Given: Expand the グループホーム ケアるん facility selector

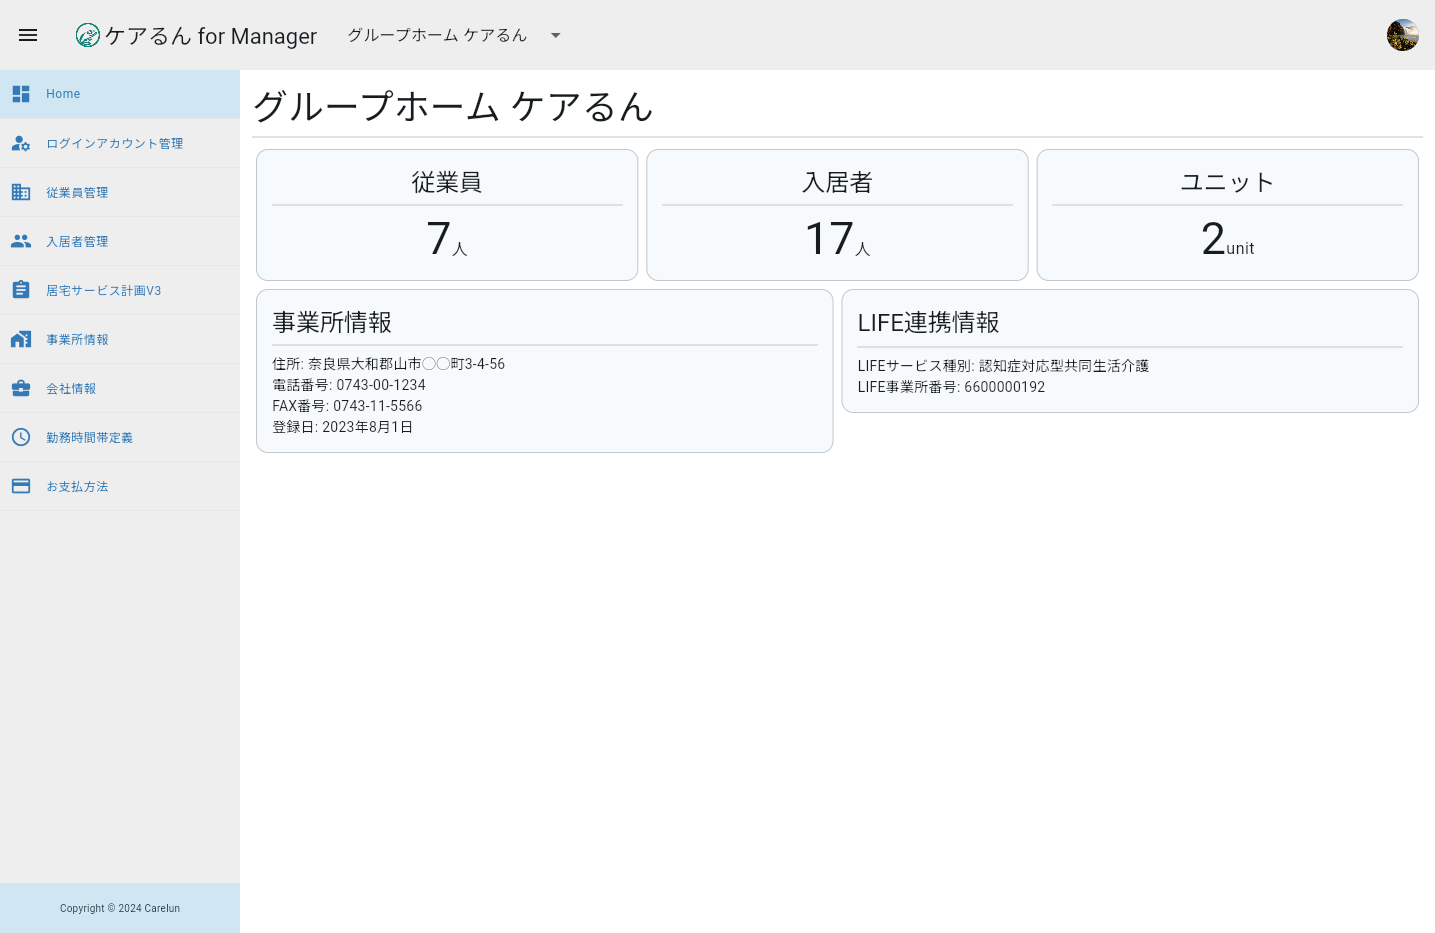Looking at the screenshot, I should click(437, 35).
